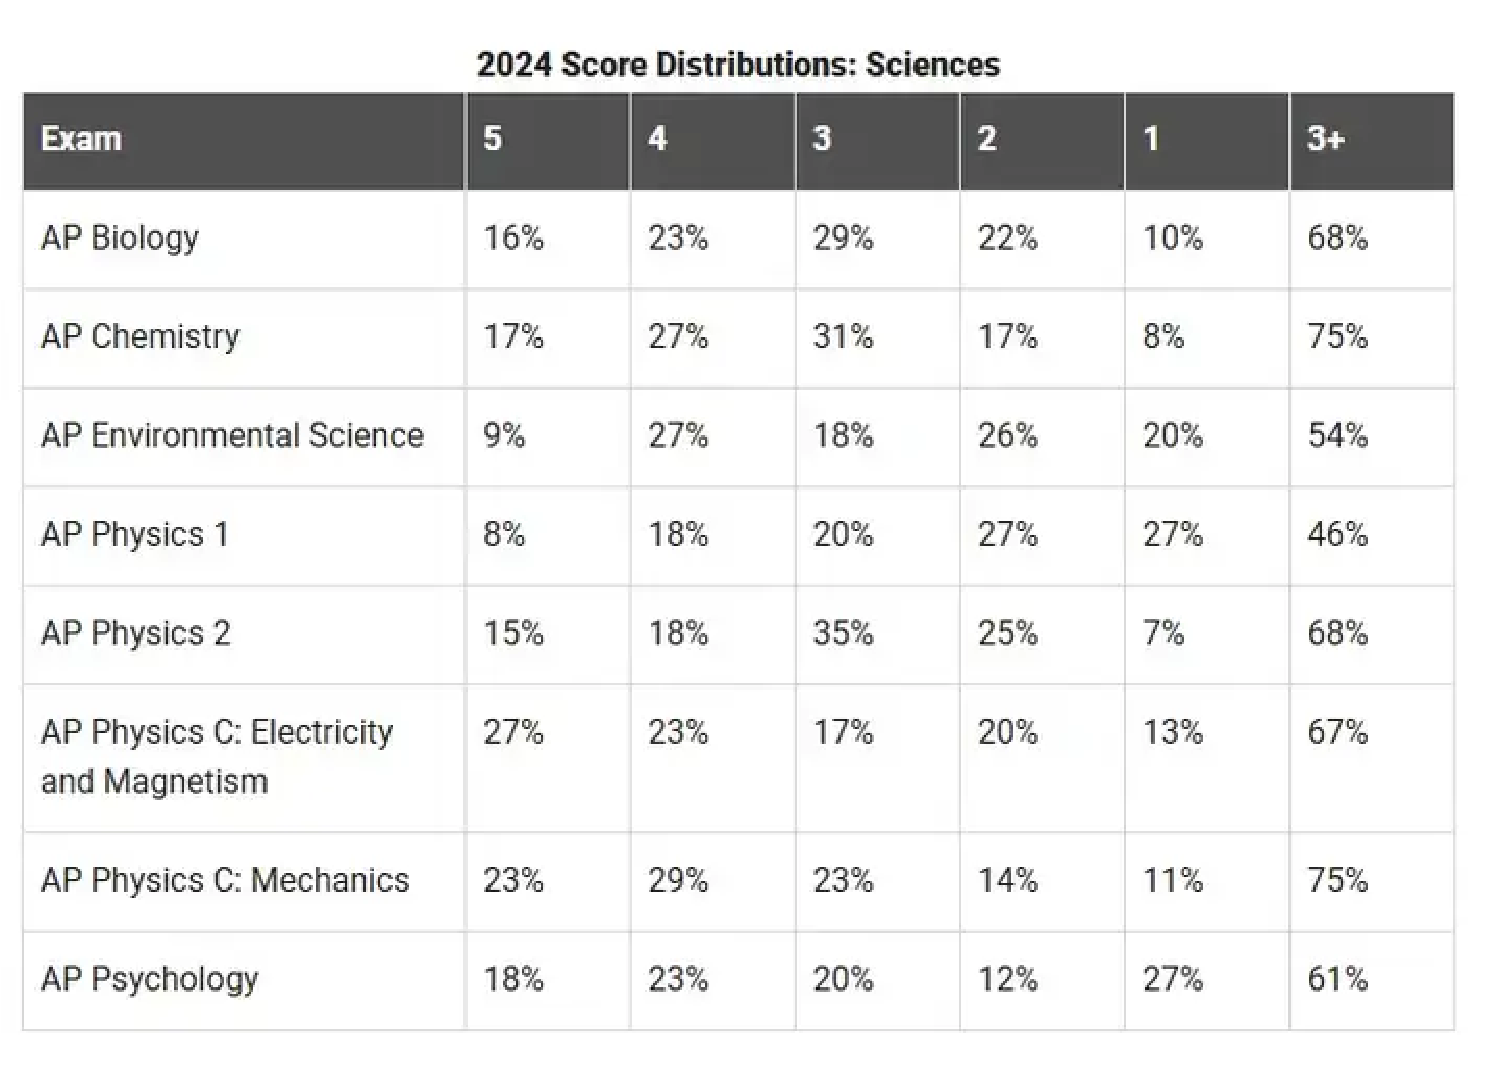
Task: Select AP Psychology's 61% cell
Action: point(1337,979)
